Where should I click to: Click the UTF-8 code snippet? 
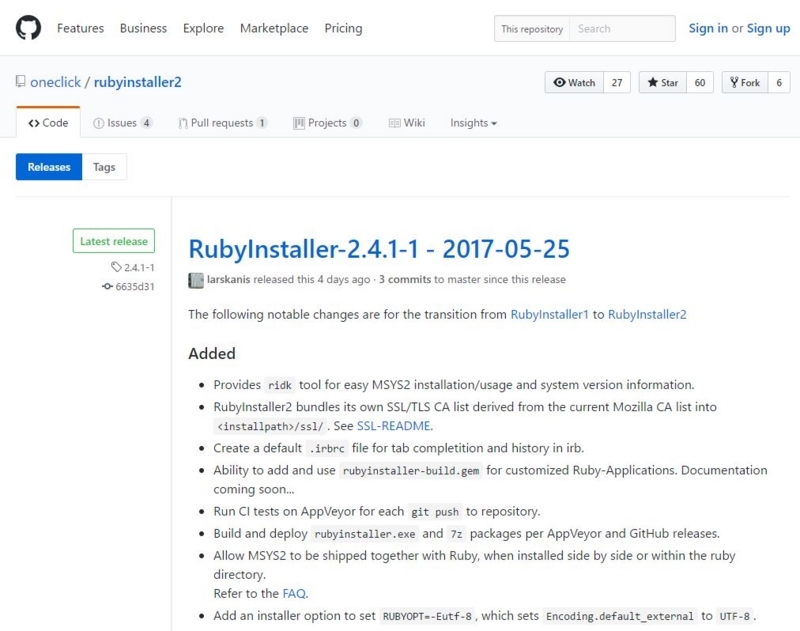pos(735,616)
